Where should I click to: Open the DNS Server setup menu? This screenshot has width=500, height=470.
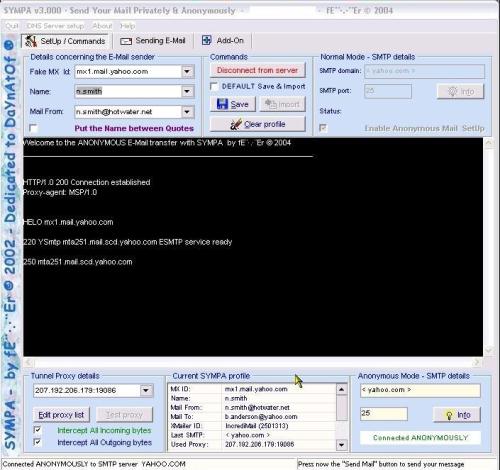55,26
